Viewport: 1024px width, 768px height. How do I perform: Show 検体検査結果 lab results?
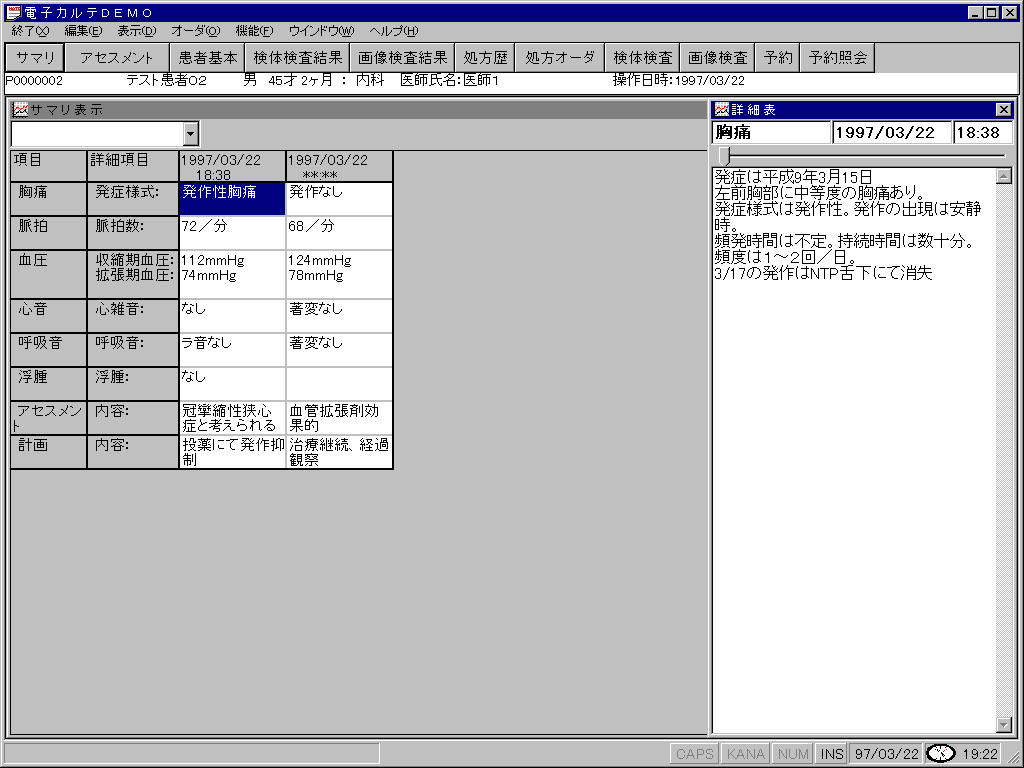pyautogui.click(x=298, y=58)
